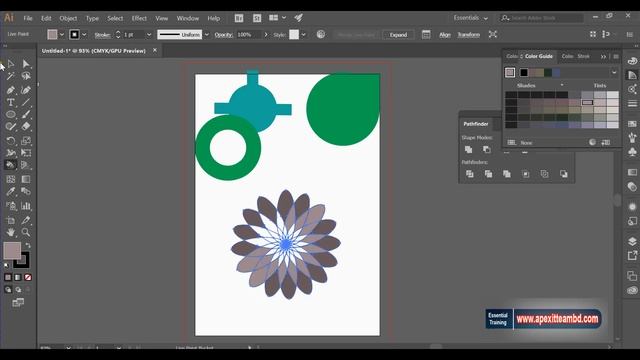Select the Hand tool
Screen dimensions: 640x360
coord(11,232)
